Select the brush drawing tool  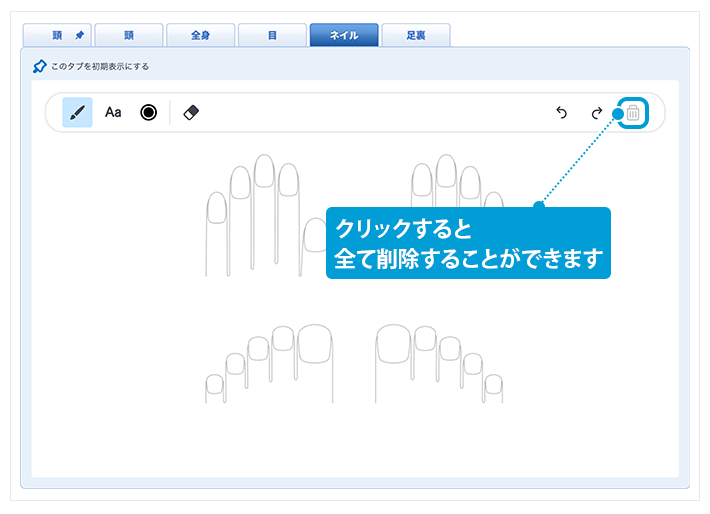tap(77, 113)
